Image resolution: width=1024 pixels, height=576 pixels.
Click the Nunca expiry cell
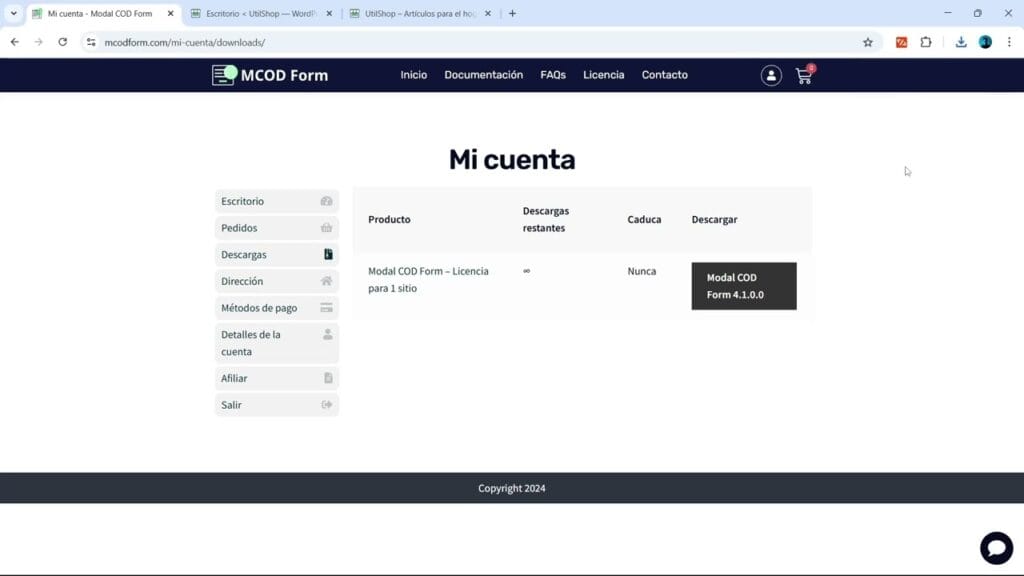tap(642, 271)
